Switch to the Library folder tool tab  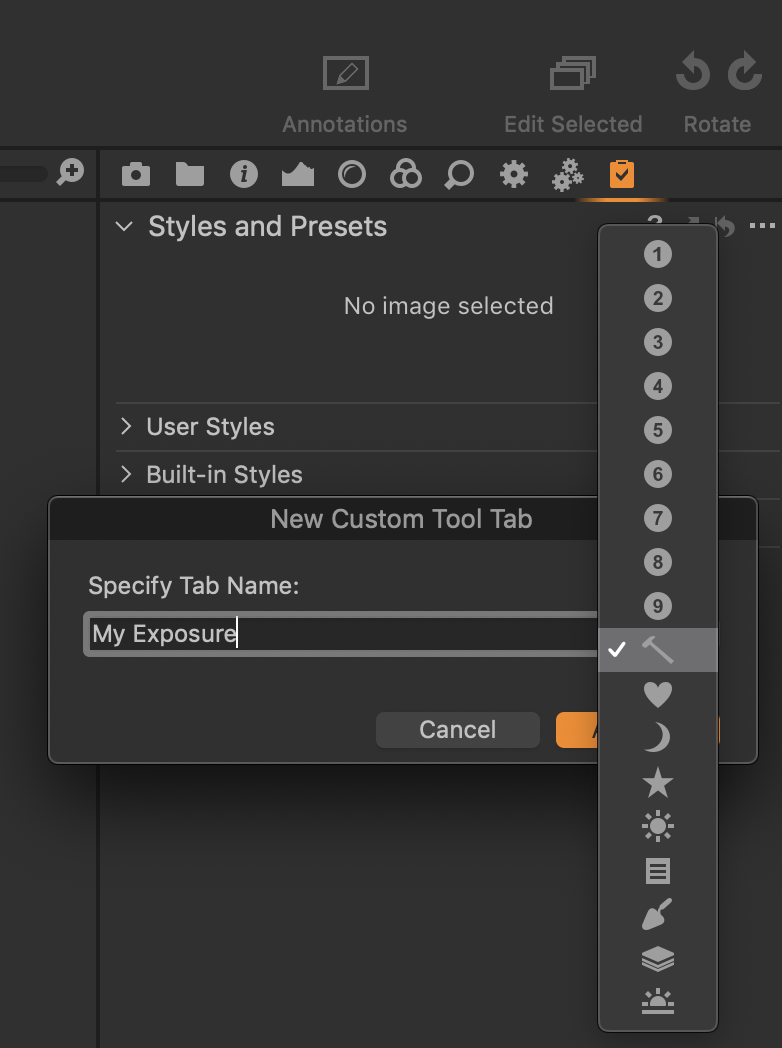coord(190,175)
